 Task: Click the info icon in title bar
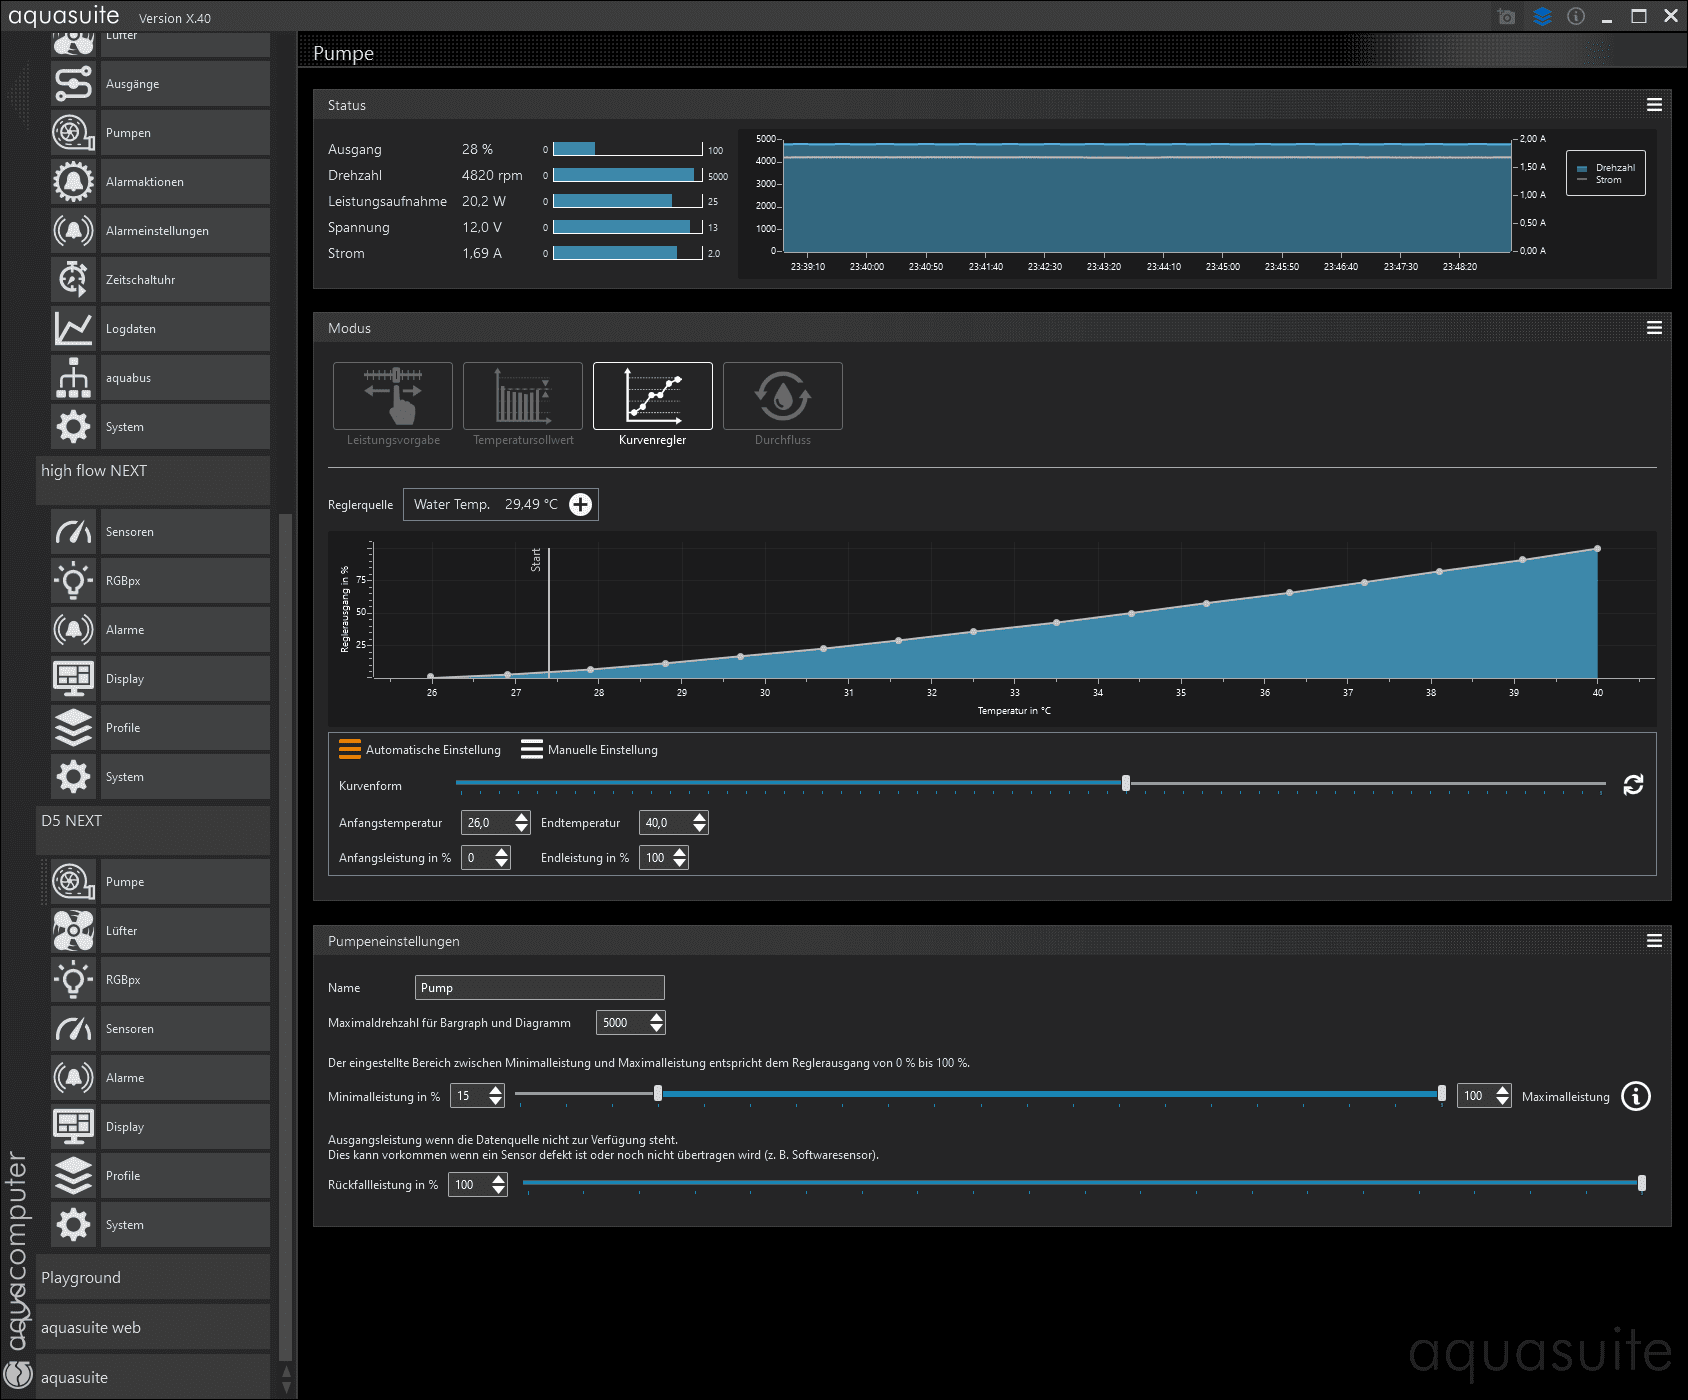click(x=1576, y=16)
